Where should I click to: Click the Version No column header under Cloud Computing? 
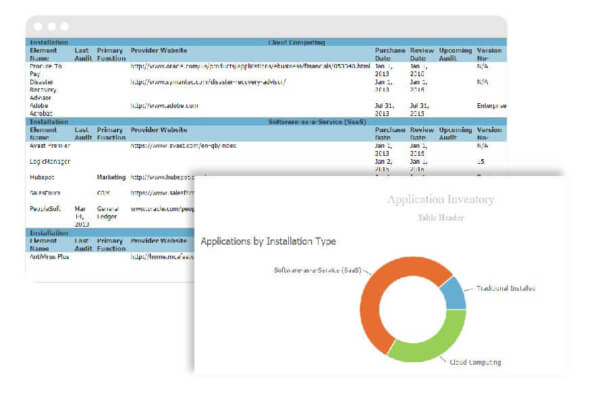point(489,55)
